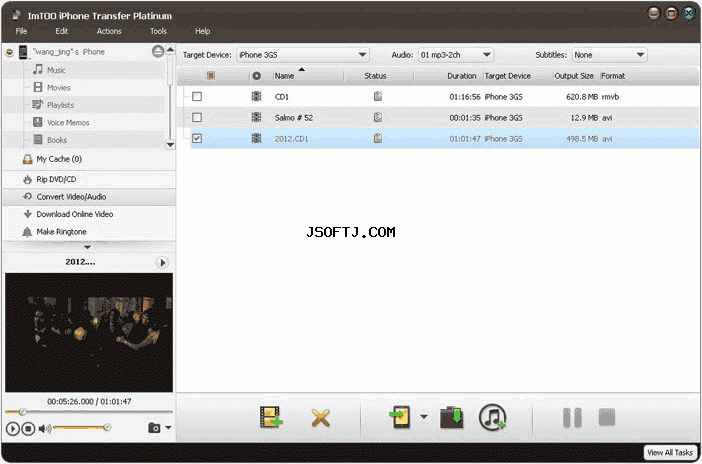The image size is (702, 464).
Task: Click the preview panel play arrow beside 2012....
Action: (162, 262)
